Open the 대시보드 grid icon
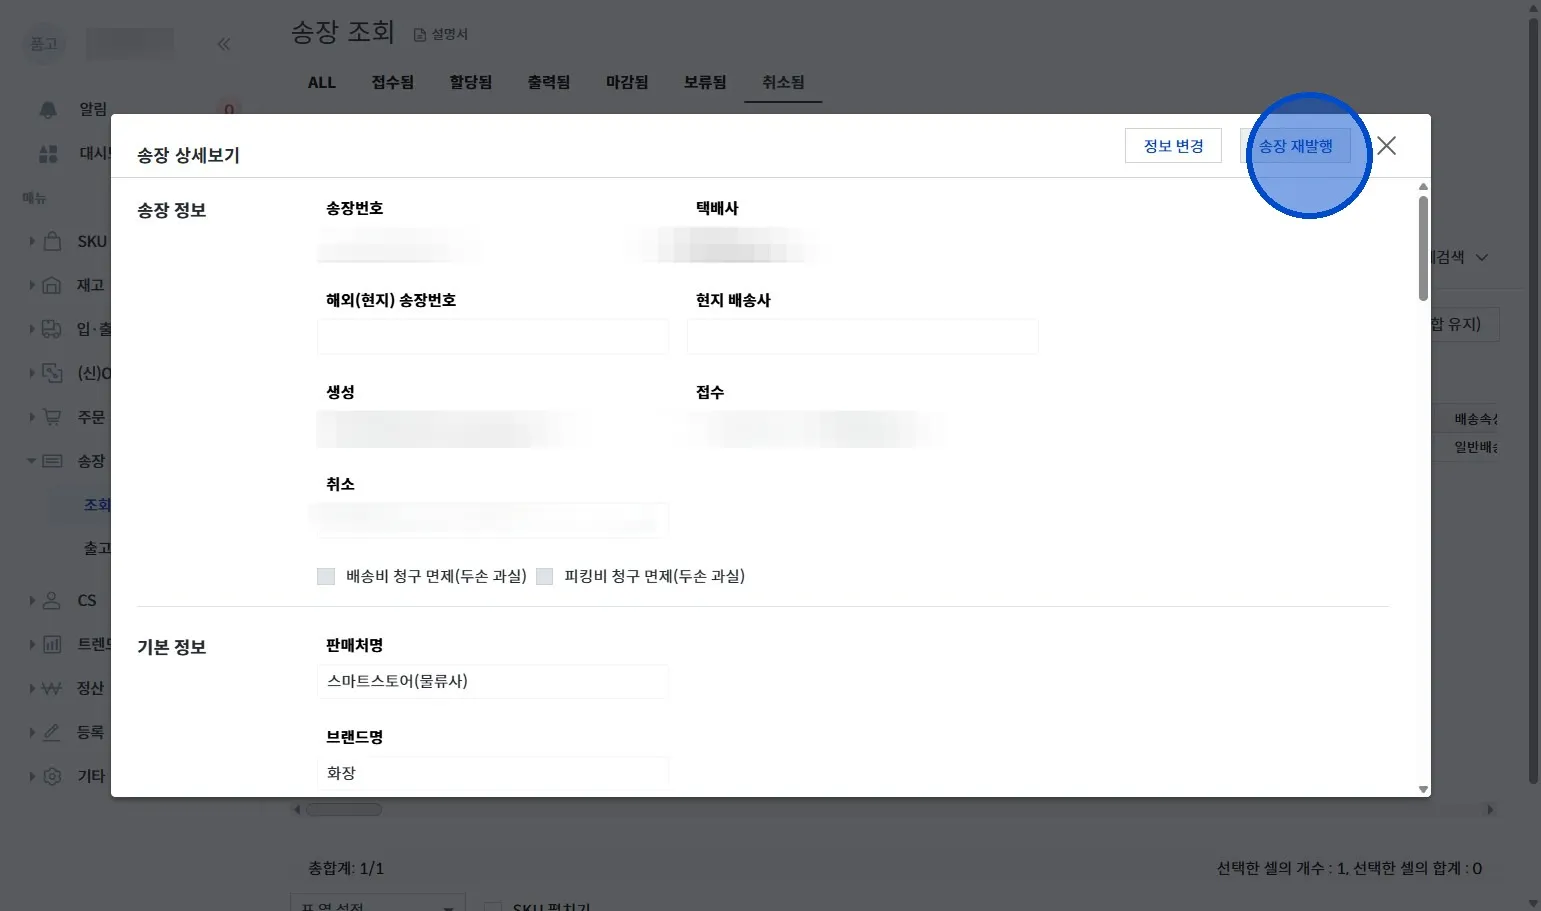Viewport: 1541px width, 911px height. click(x=48, y=153)
